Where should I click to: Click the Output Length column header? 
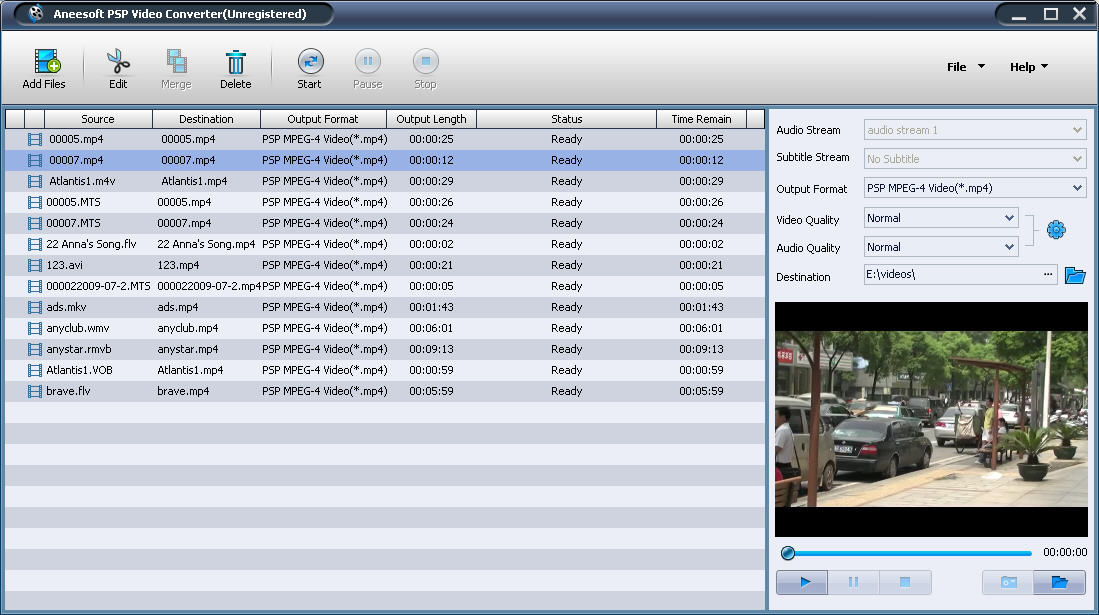click(431, 119)
